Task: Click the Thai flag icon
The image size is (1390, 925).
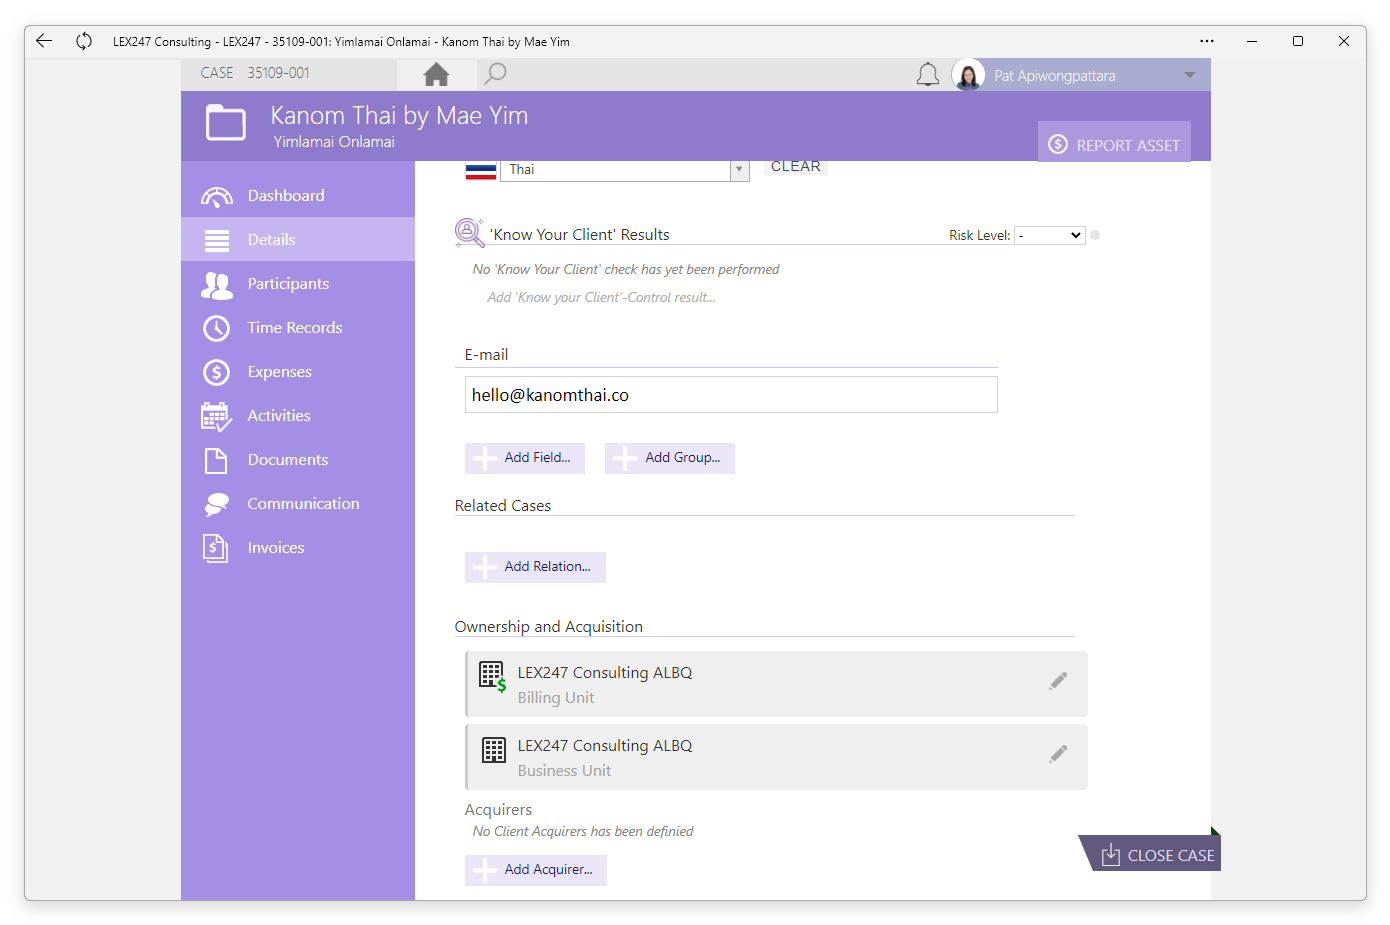Action: [481, 171]
